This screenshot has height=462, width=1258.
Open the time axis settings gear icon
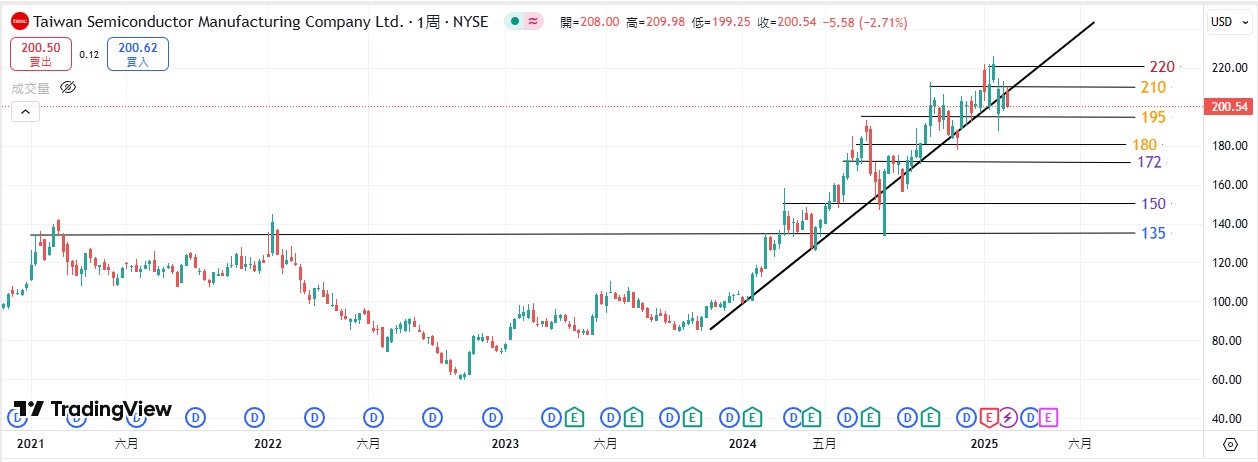(x=1230, y=443)
